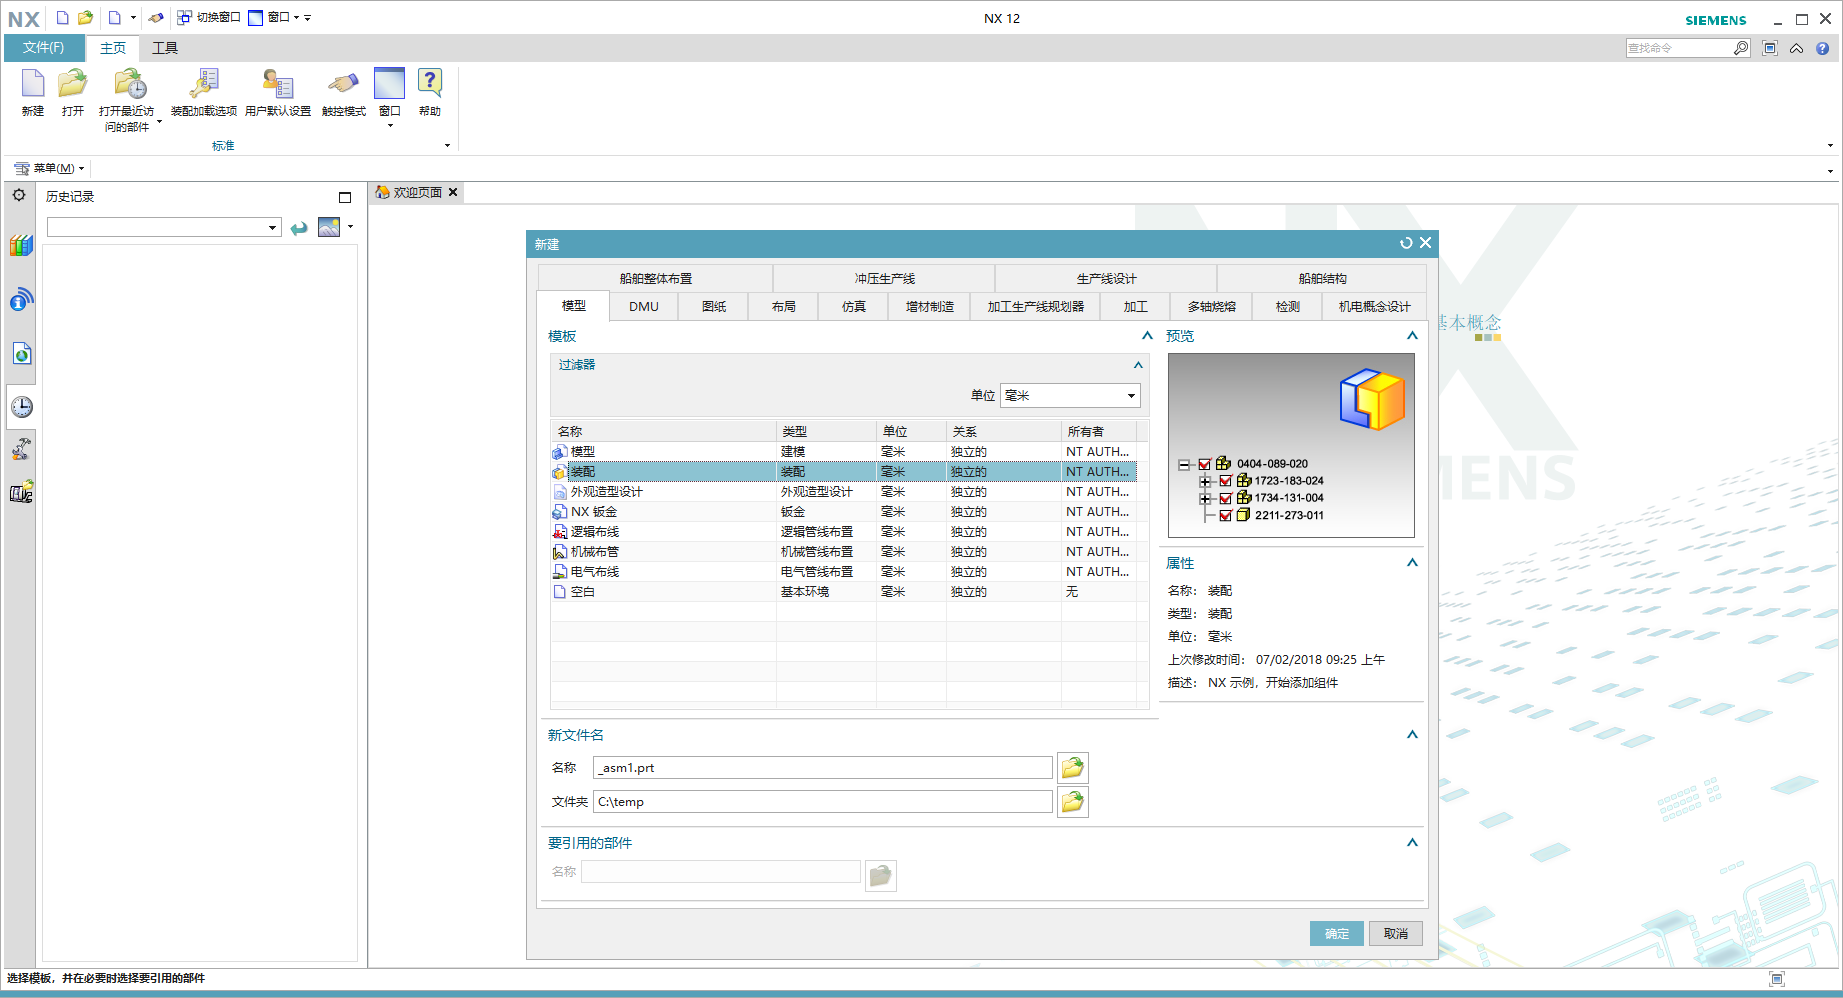This screenshot has width=1843, height=998.
Task: Click reset icon in 新建 dialog title bar
Action: [1406, 243]
